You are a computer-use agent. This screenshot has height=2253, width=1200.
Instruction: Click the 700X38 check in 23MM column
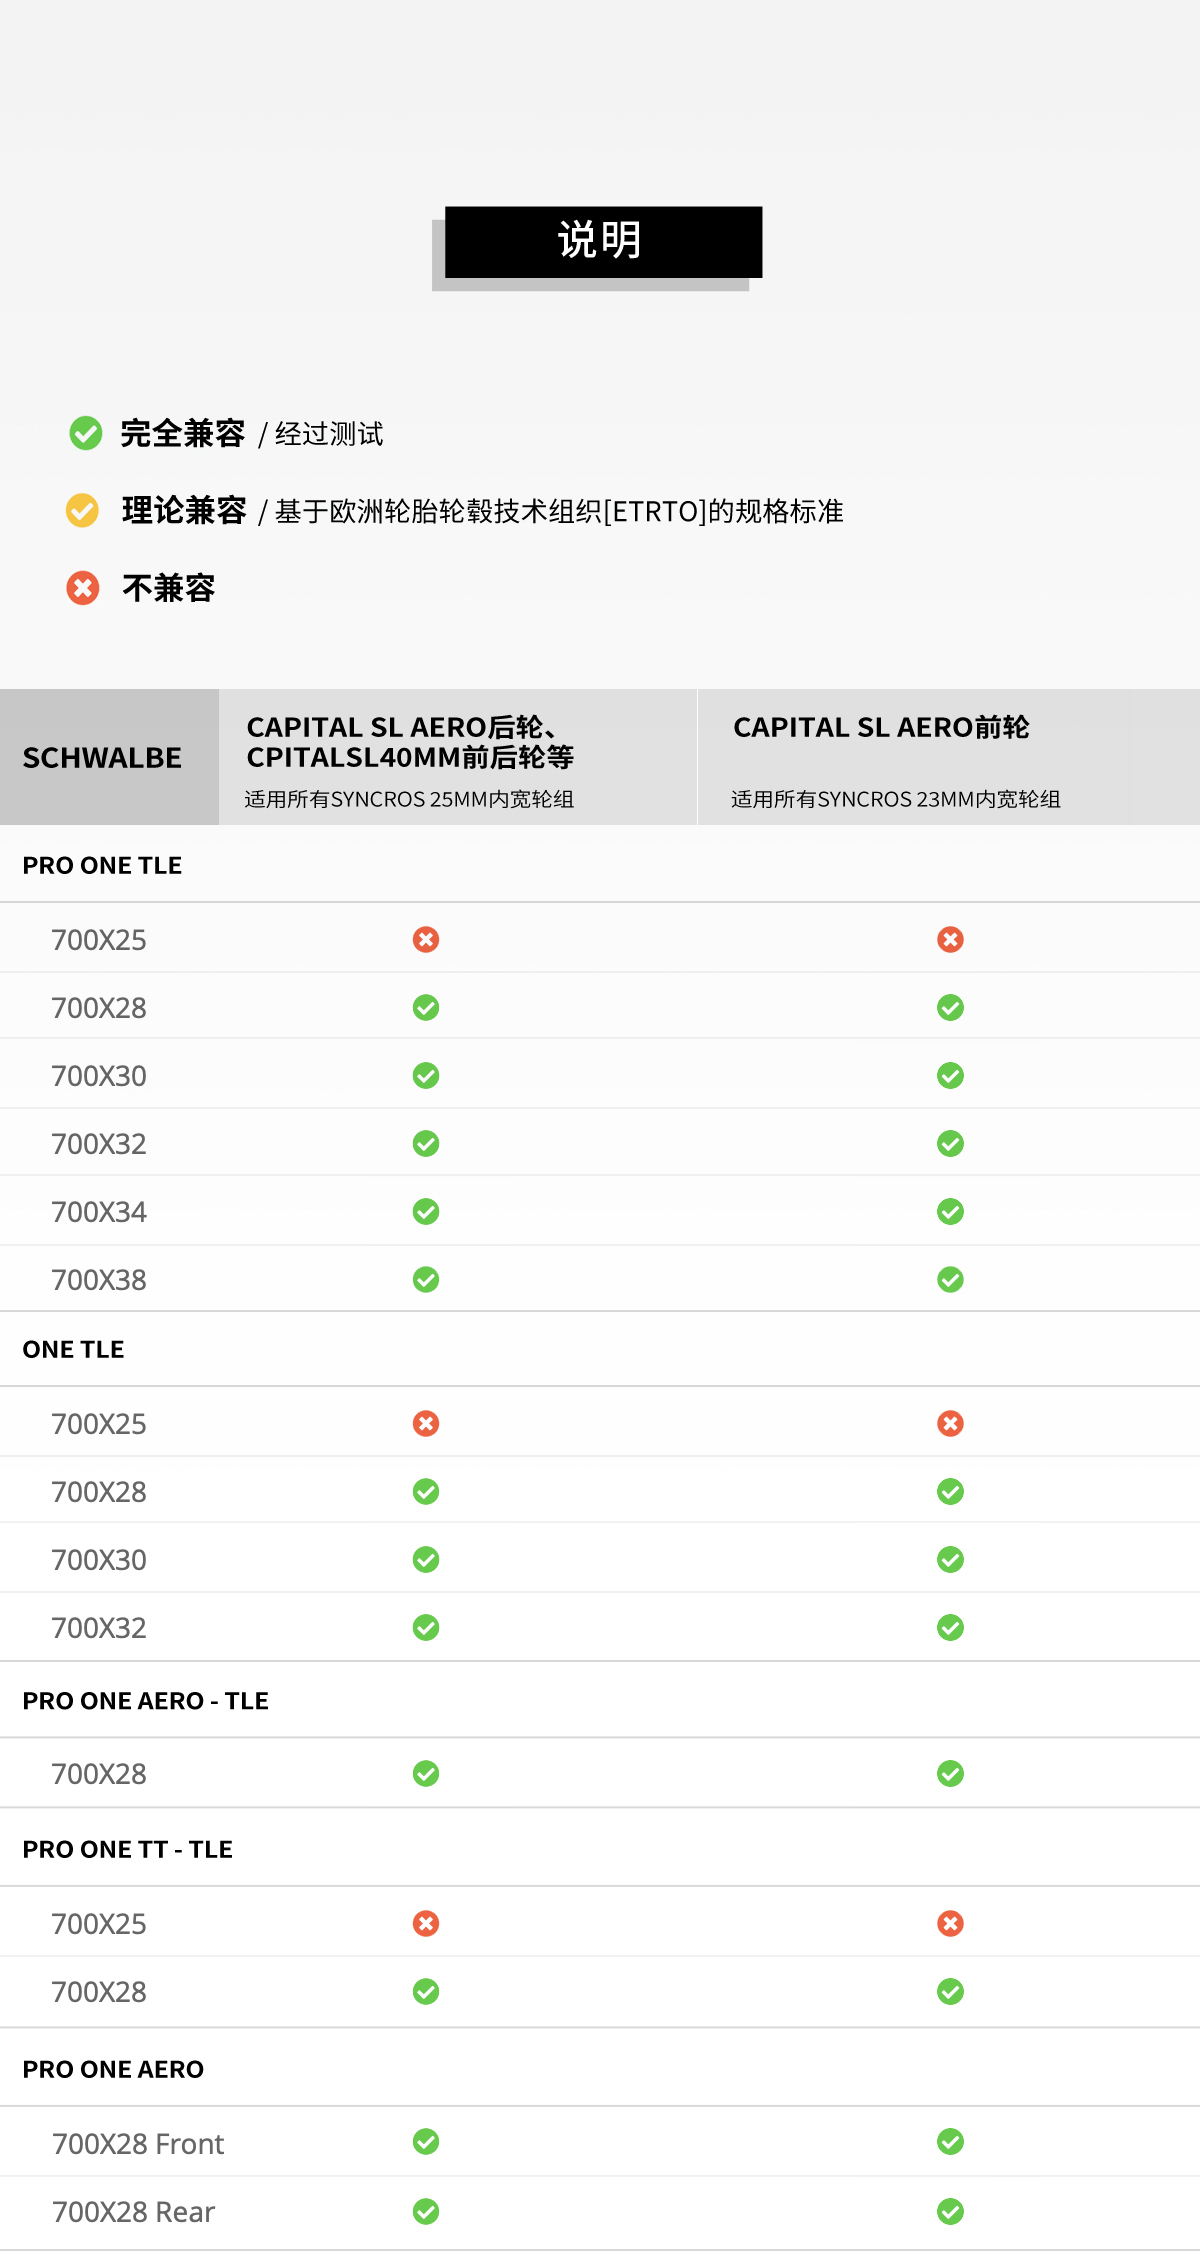pos(950,1279)
